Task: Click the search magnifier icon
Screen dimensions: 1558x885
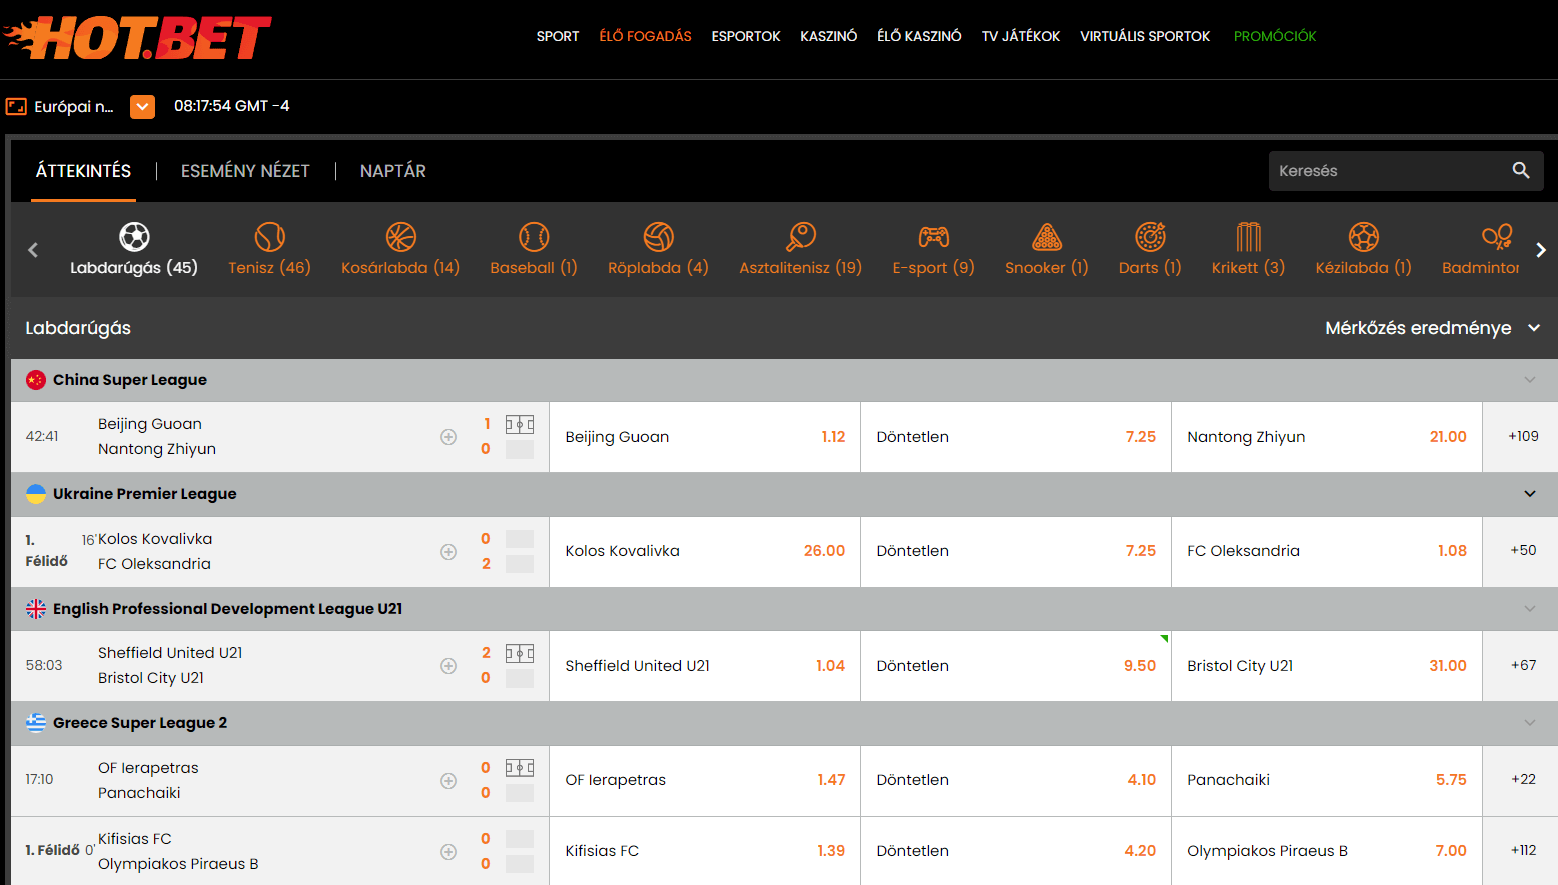Action: tap(1520, 171)
